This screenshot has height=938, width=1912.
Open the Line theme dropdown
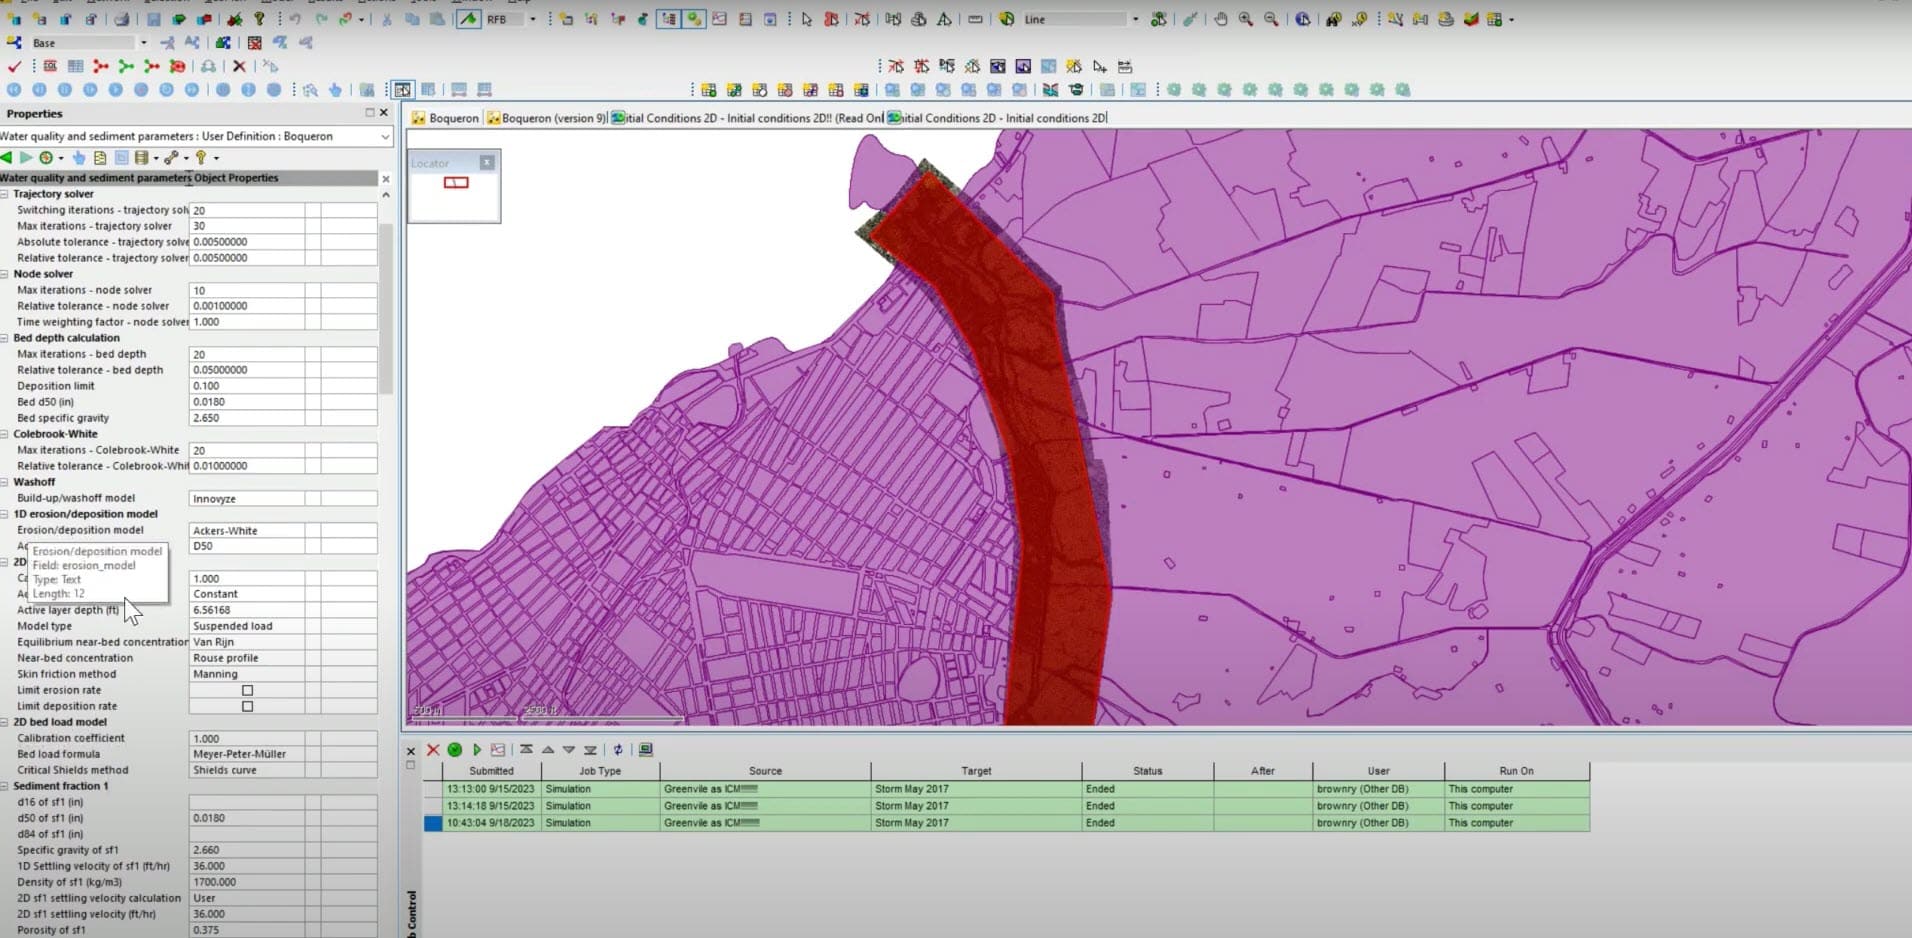tap(1136, 18)
